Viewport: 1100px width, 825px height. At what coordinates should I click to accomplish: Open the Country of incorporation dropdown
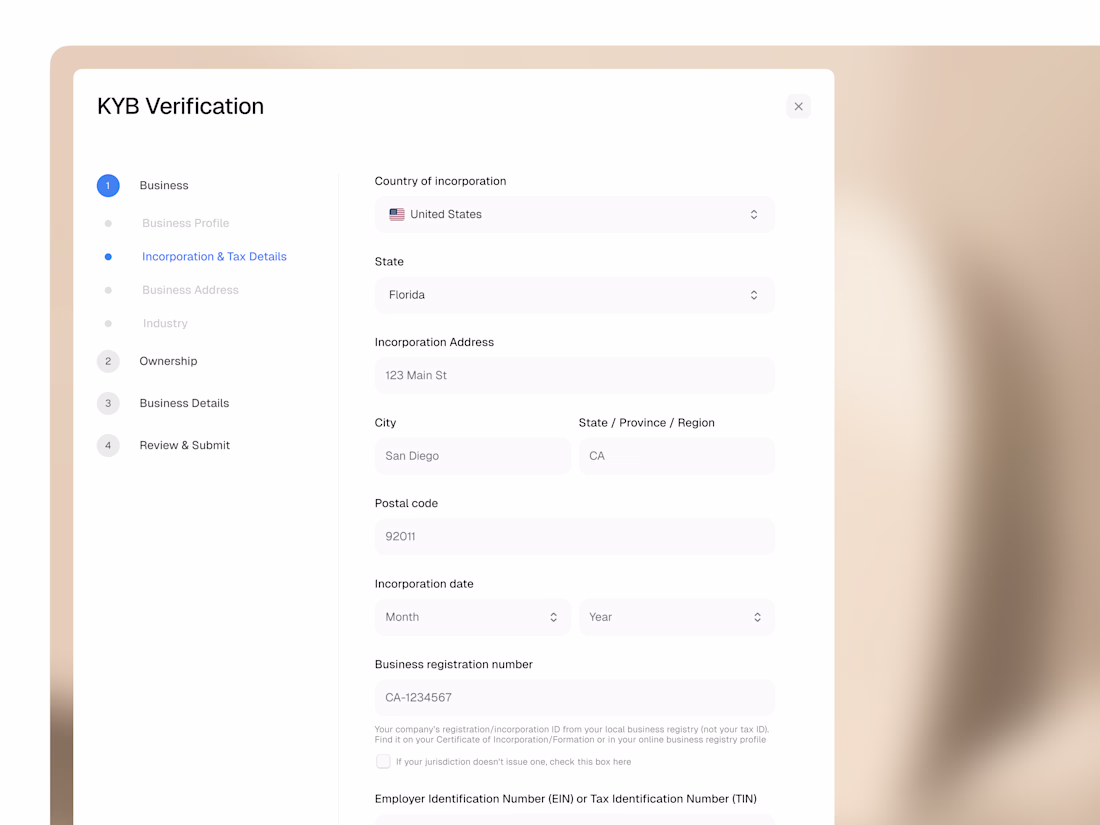point(574,214)
